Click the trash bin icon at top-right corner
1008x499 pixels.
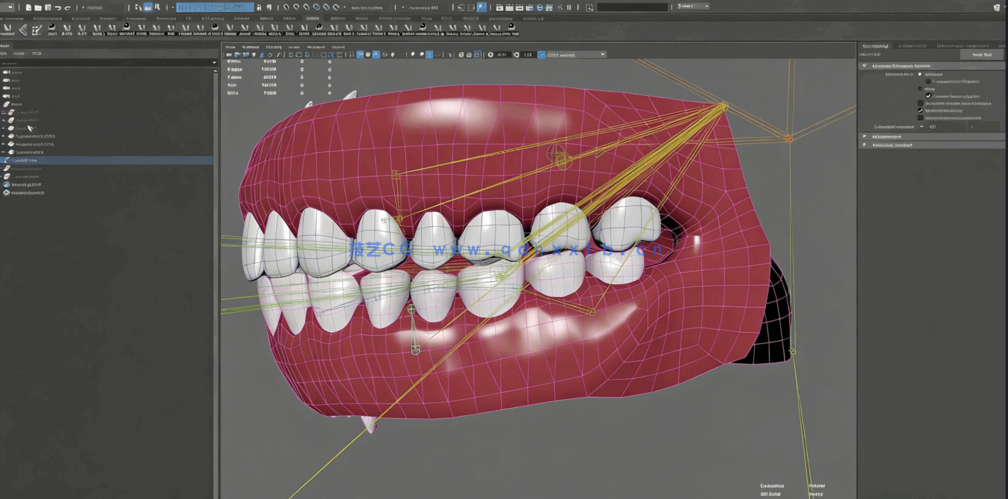(x=996, y=7)
